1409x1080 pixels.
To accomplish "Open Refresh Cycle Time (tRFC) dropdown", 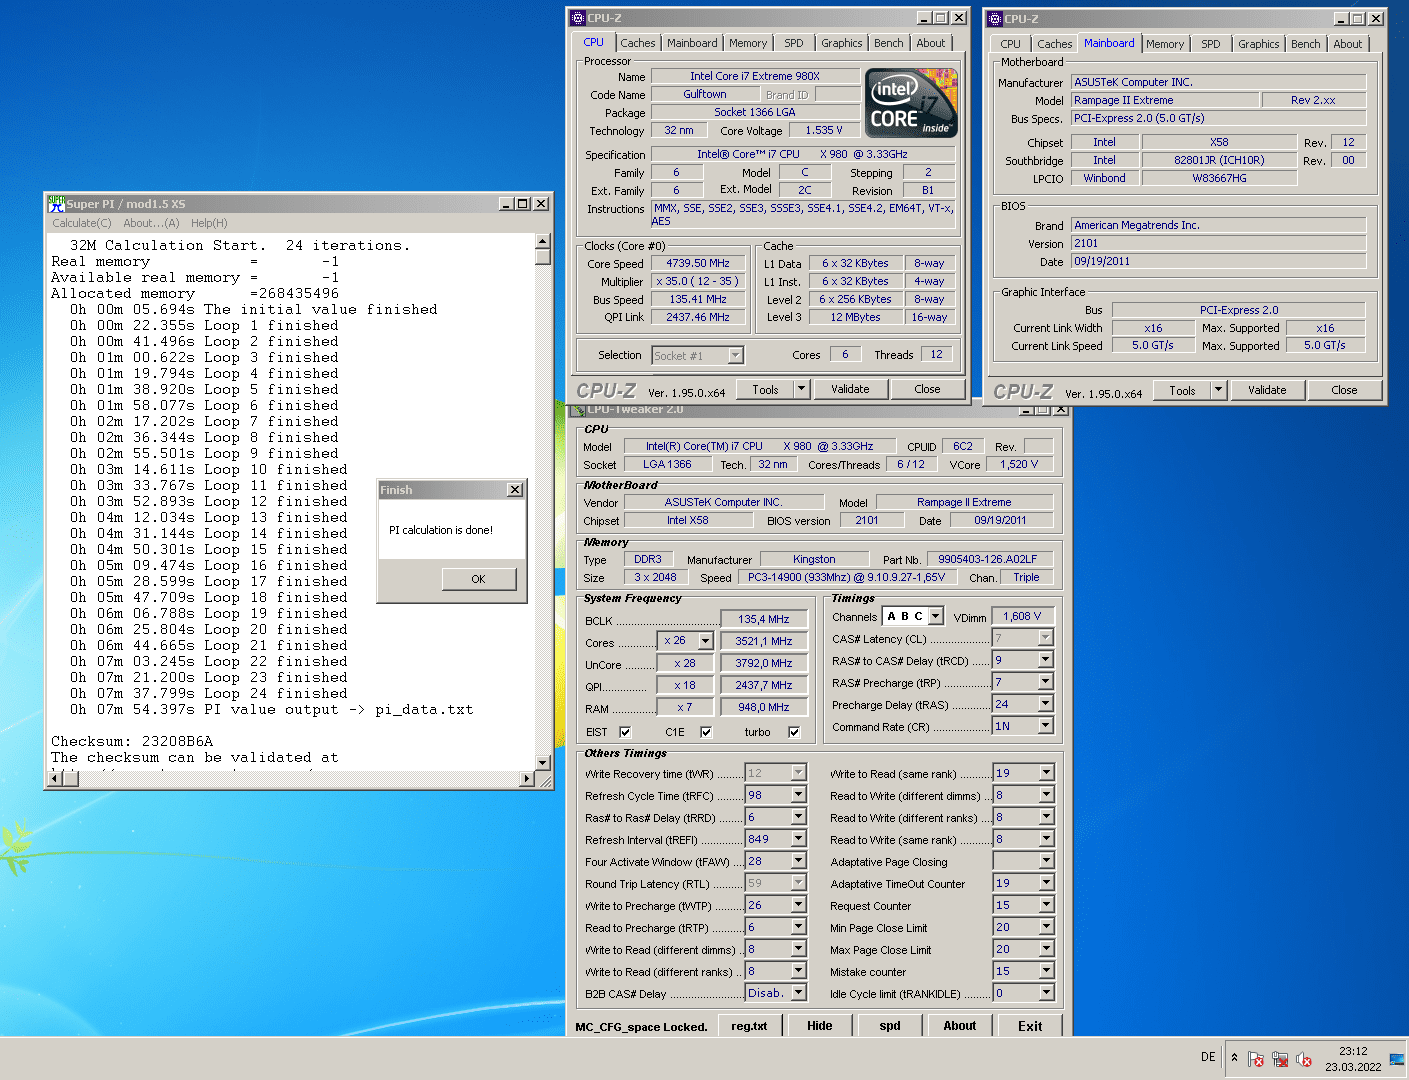I will (798, 795).
